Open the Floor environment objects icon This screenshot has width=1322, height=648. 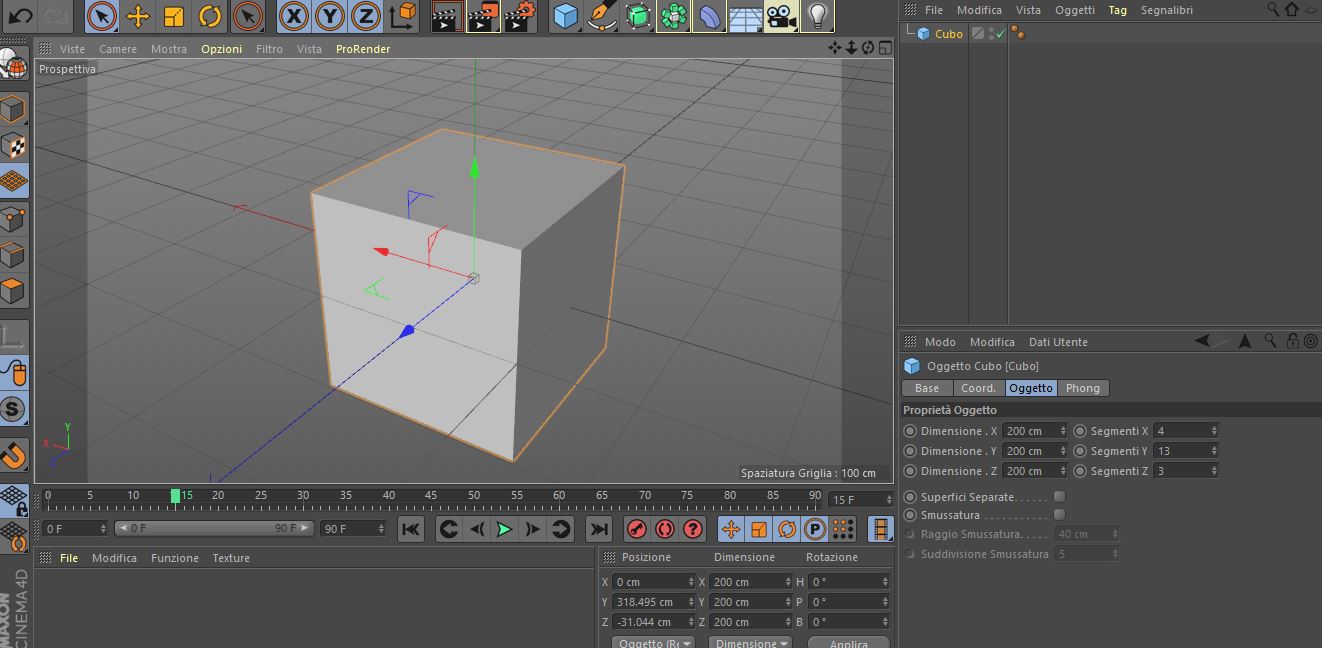pos(745,16)
